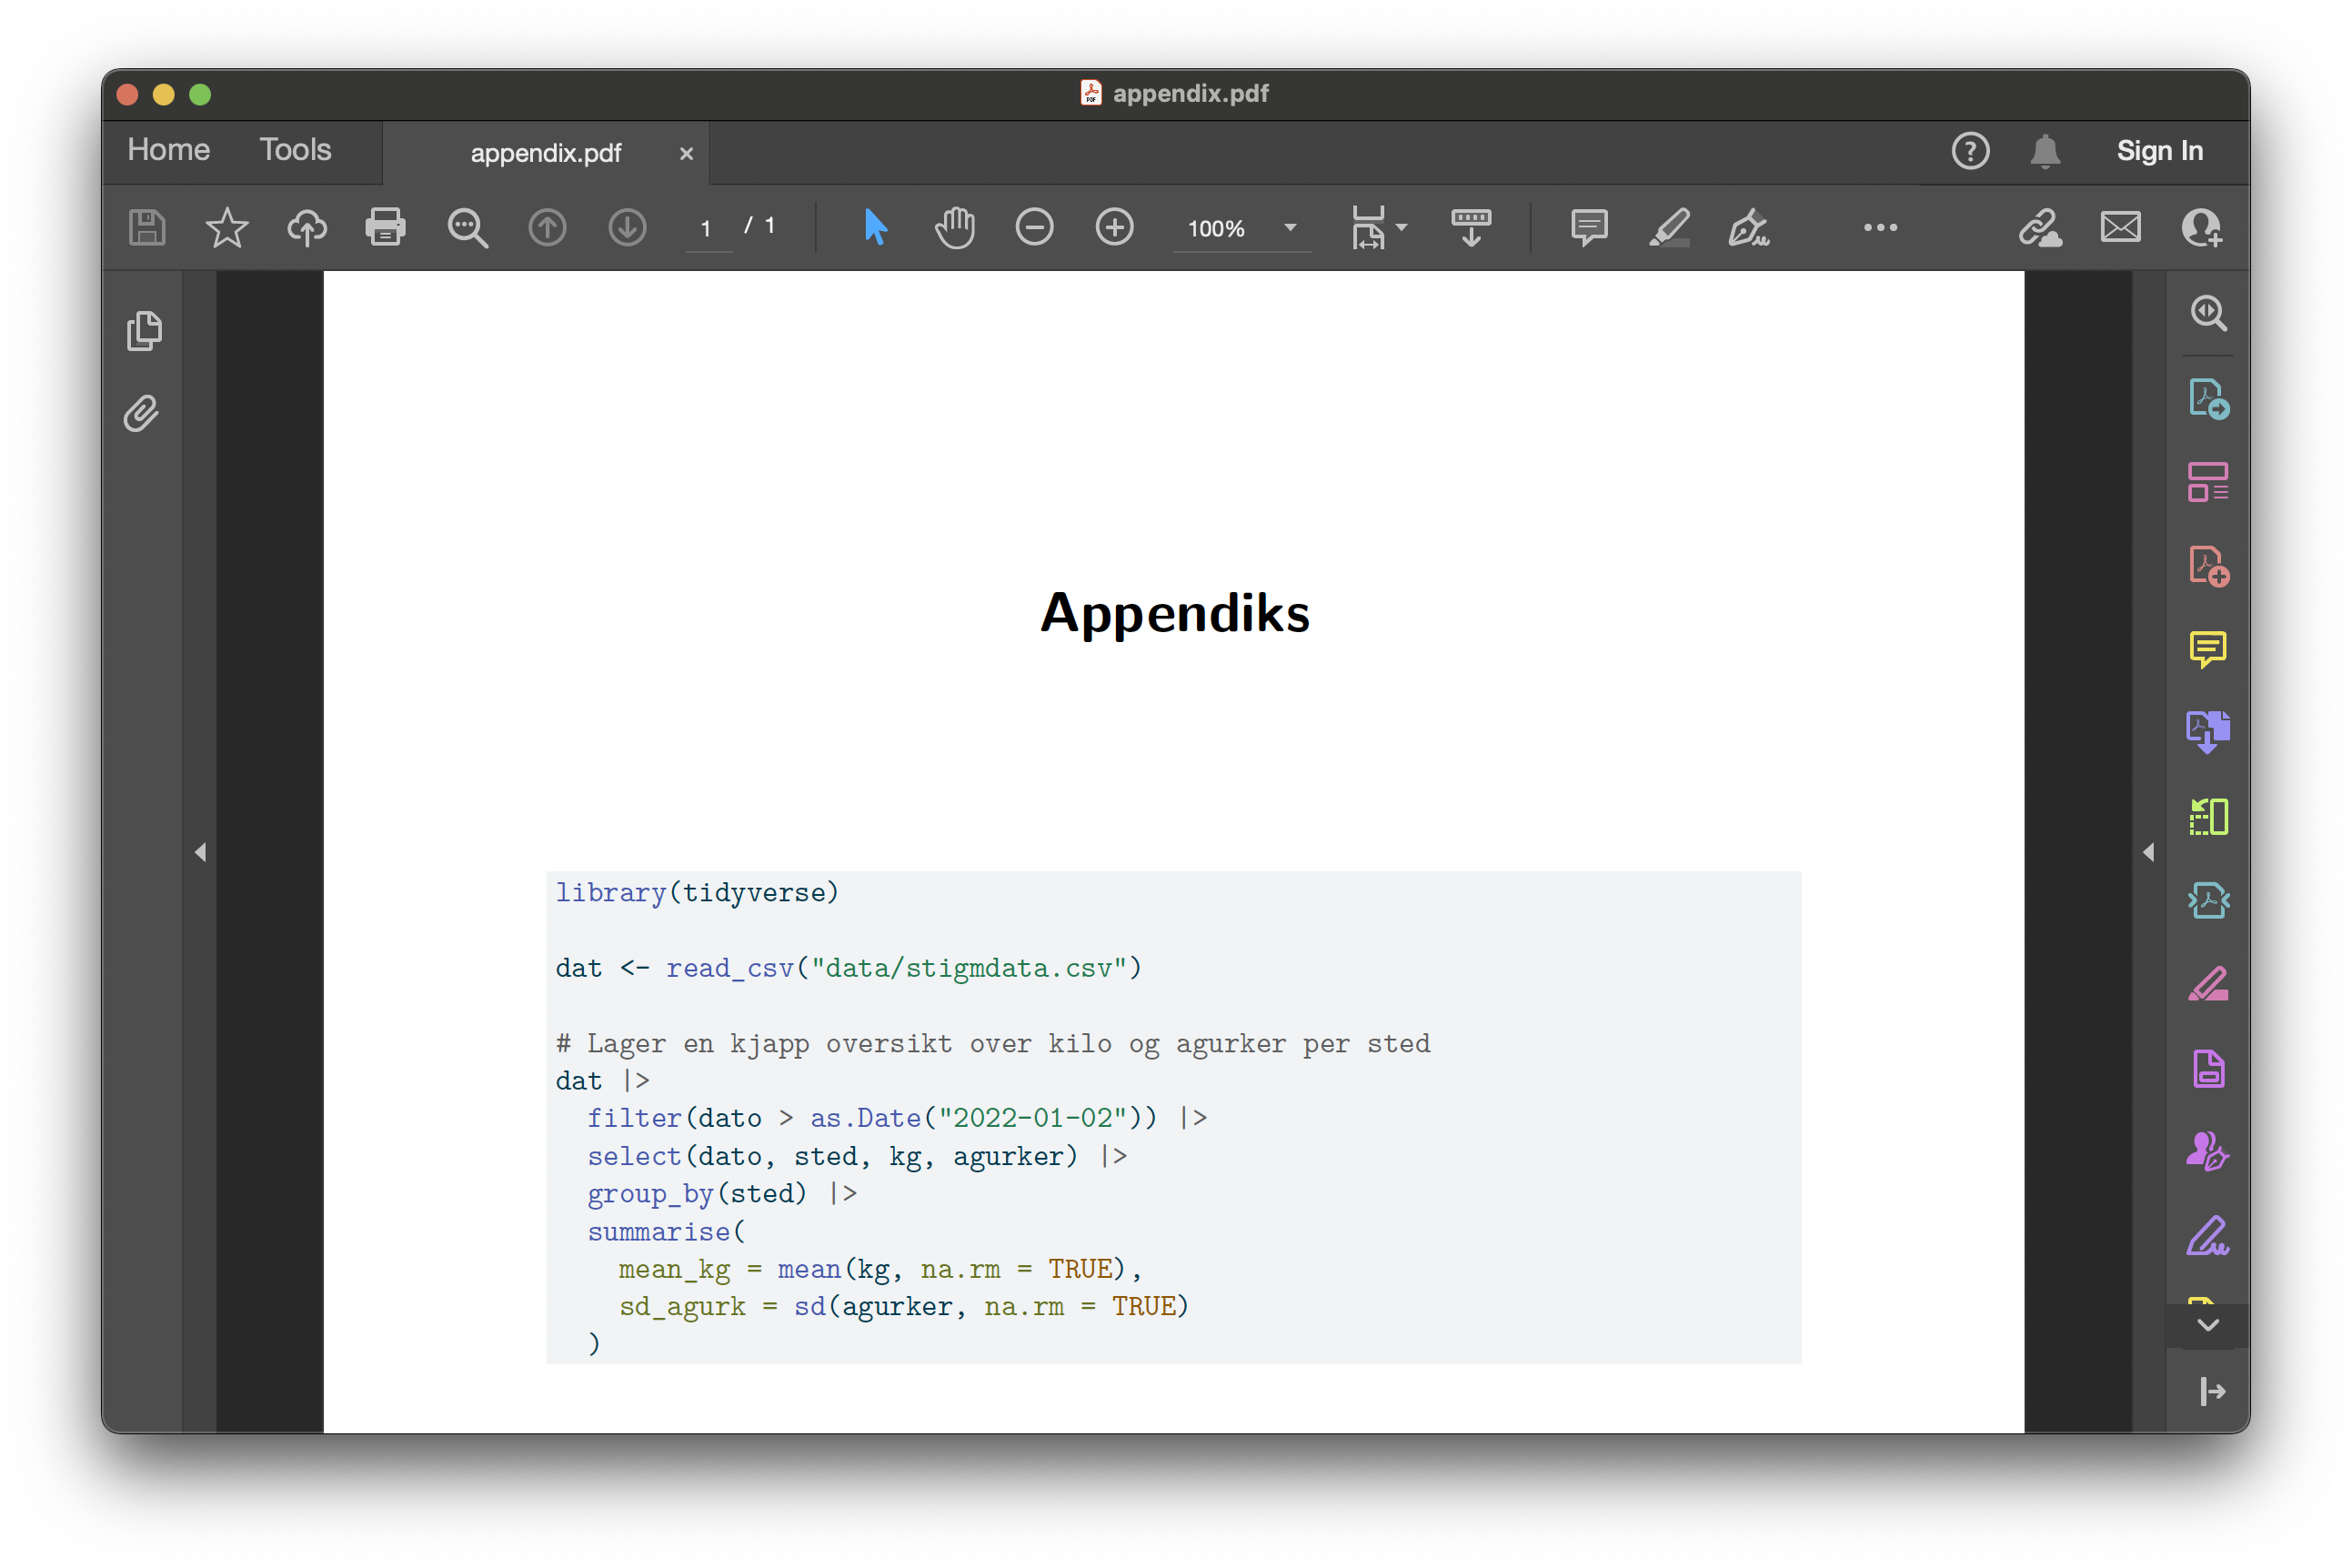Select the Hand pan tool
This screenshot has height=1568, width=2352.
pos(954,228)
